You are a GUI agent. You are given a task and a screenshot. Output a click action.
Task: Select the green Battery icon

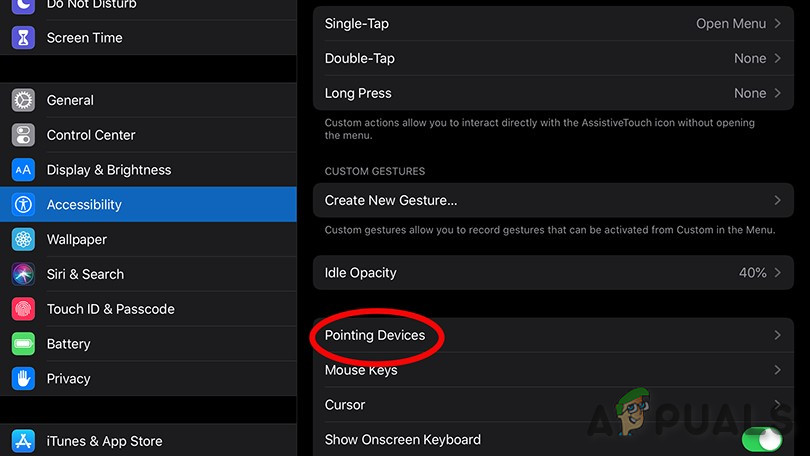click(23, 344)
